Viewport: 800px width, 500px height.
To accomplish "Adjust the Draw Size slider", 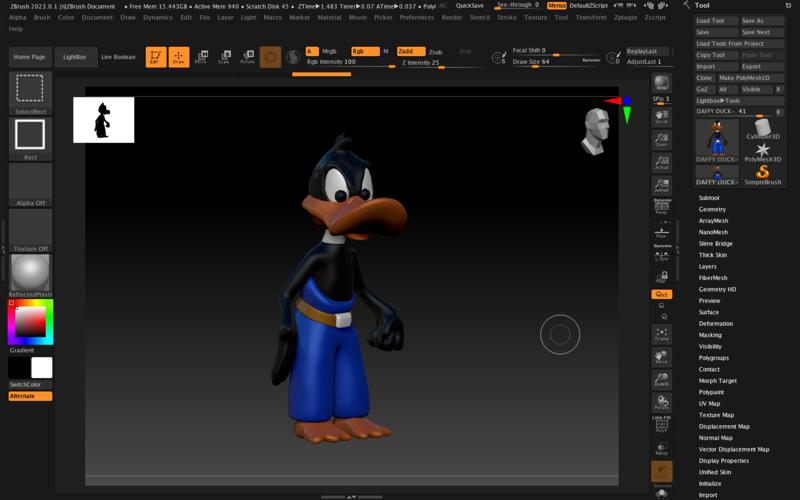I will click(556, 62).
